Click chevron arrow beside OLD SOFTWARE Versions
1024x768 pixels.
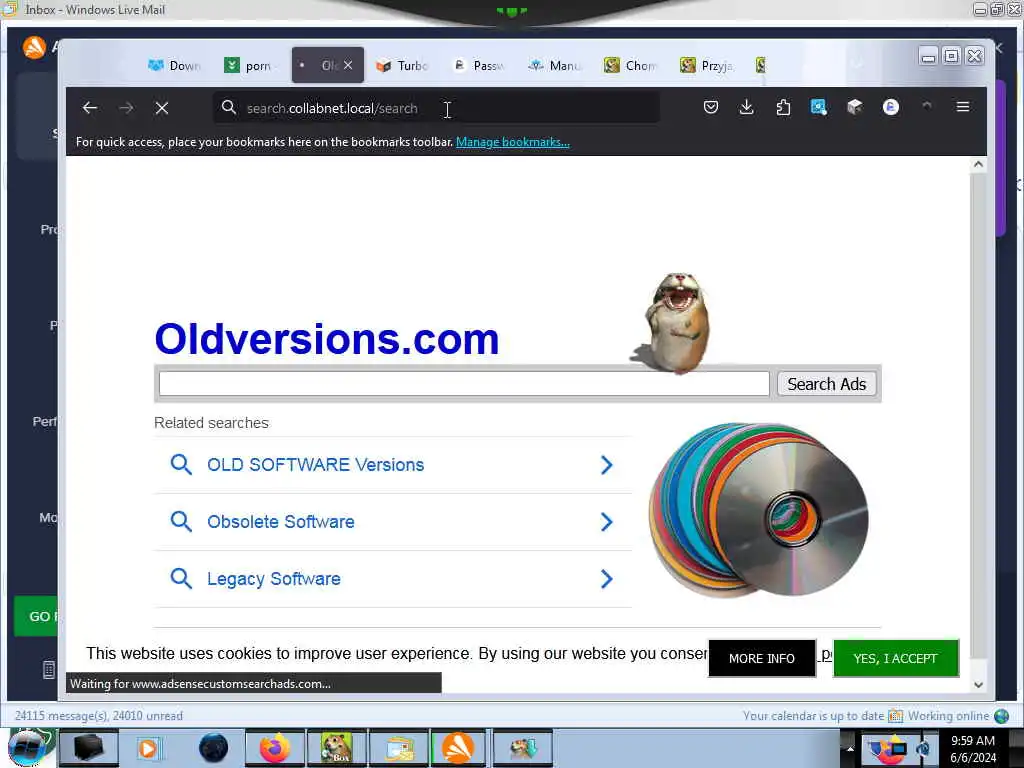pos(607,465)
